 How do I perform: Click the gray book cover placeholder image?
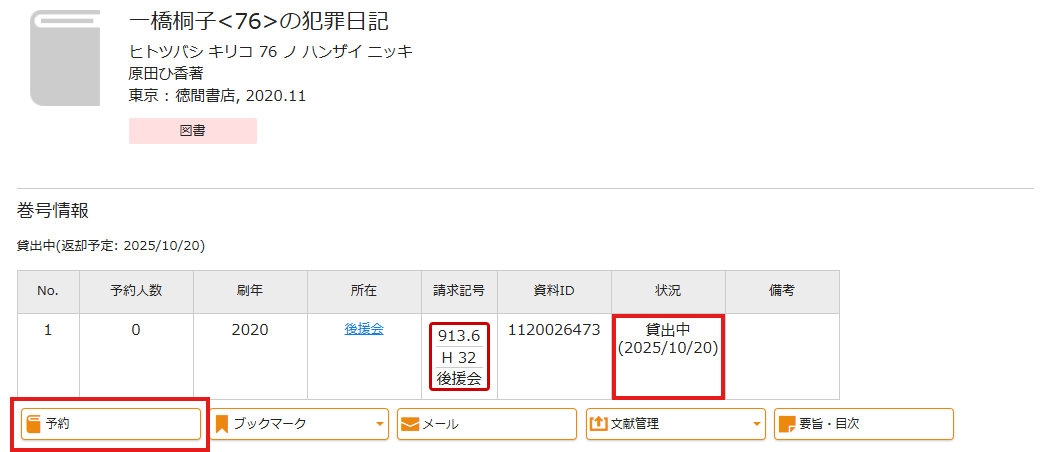pyautogui.click(x=65, y=58)
